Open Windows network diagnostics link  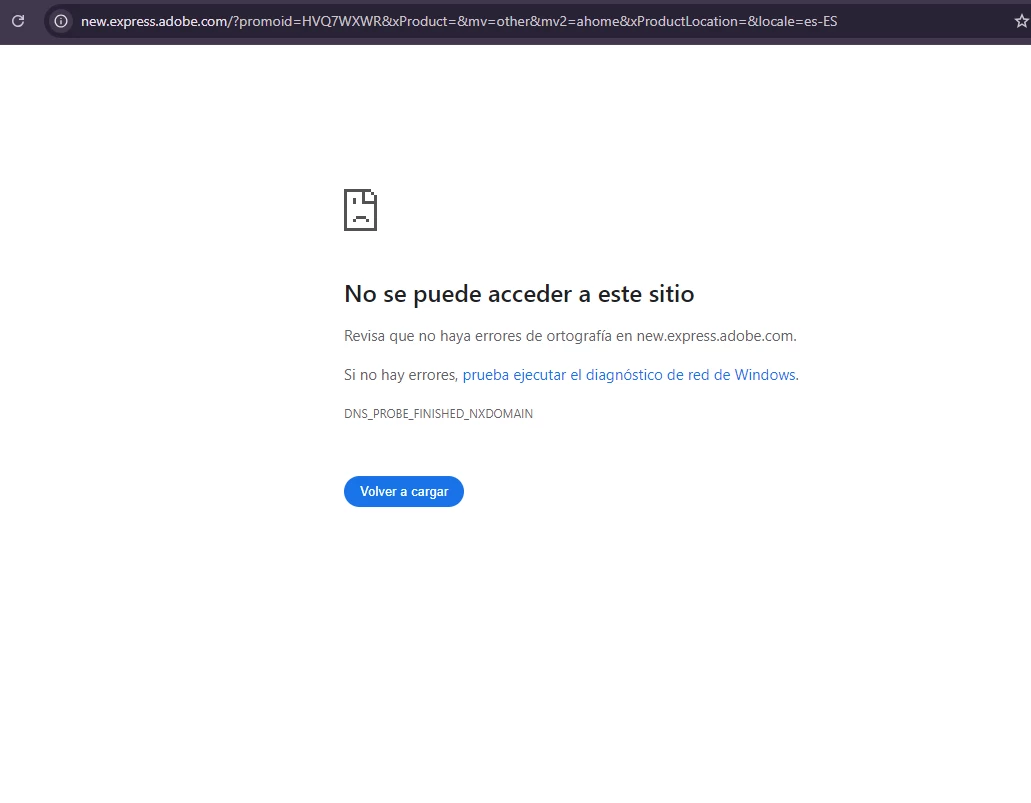pyautogui.click(x=629, y=375)
